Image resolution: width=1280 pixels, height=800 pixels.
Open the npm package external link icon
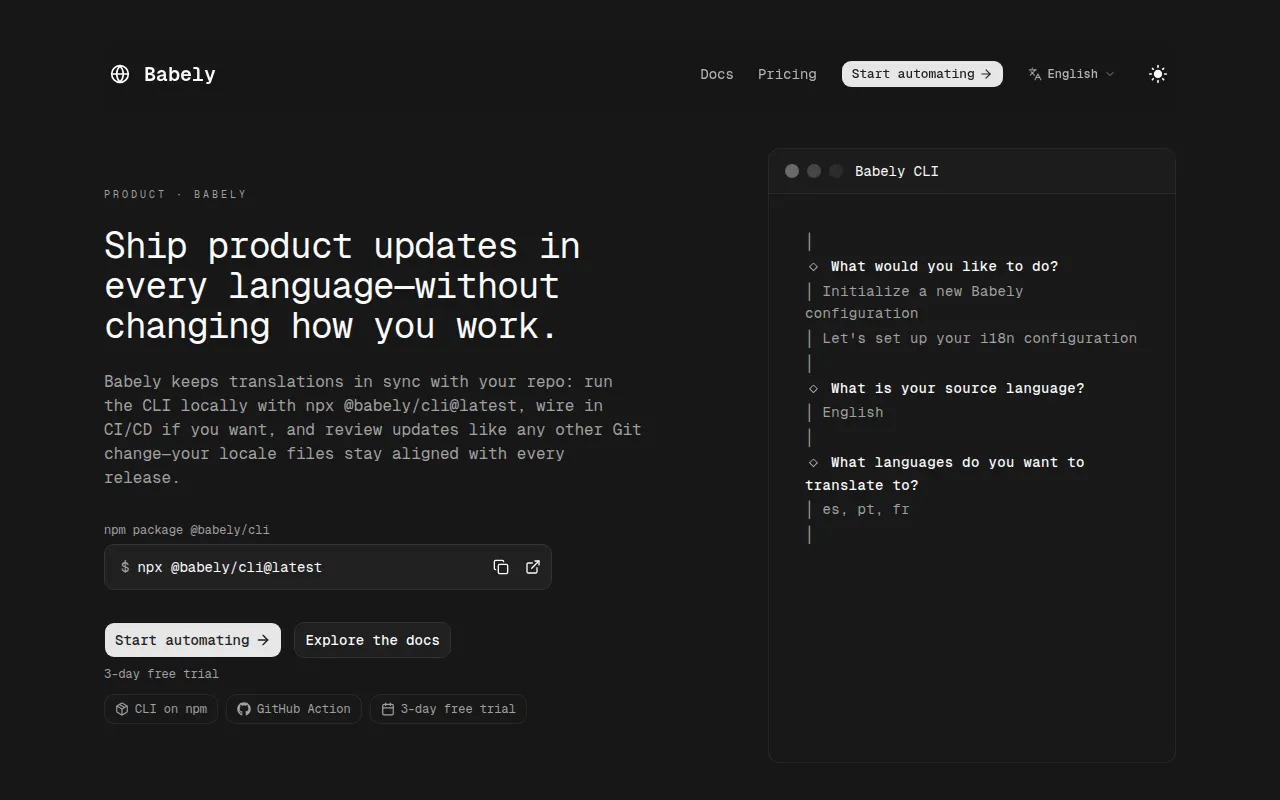pyautogui.click(x=533, y=567)
